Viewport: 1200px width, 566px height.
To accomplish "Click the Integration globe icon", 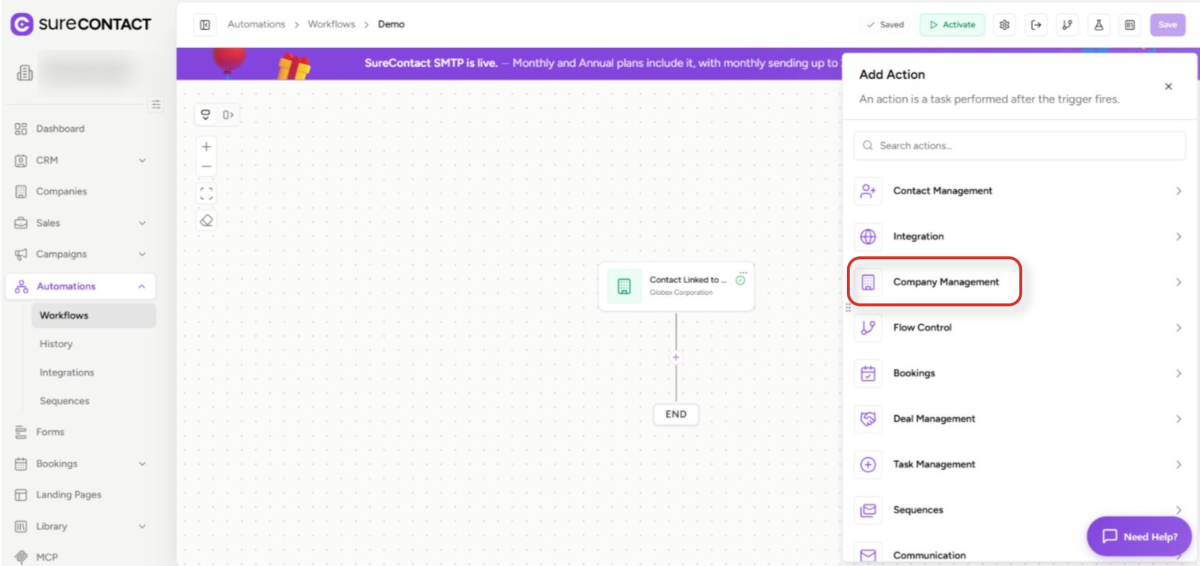I will tap(868, 237).
